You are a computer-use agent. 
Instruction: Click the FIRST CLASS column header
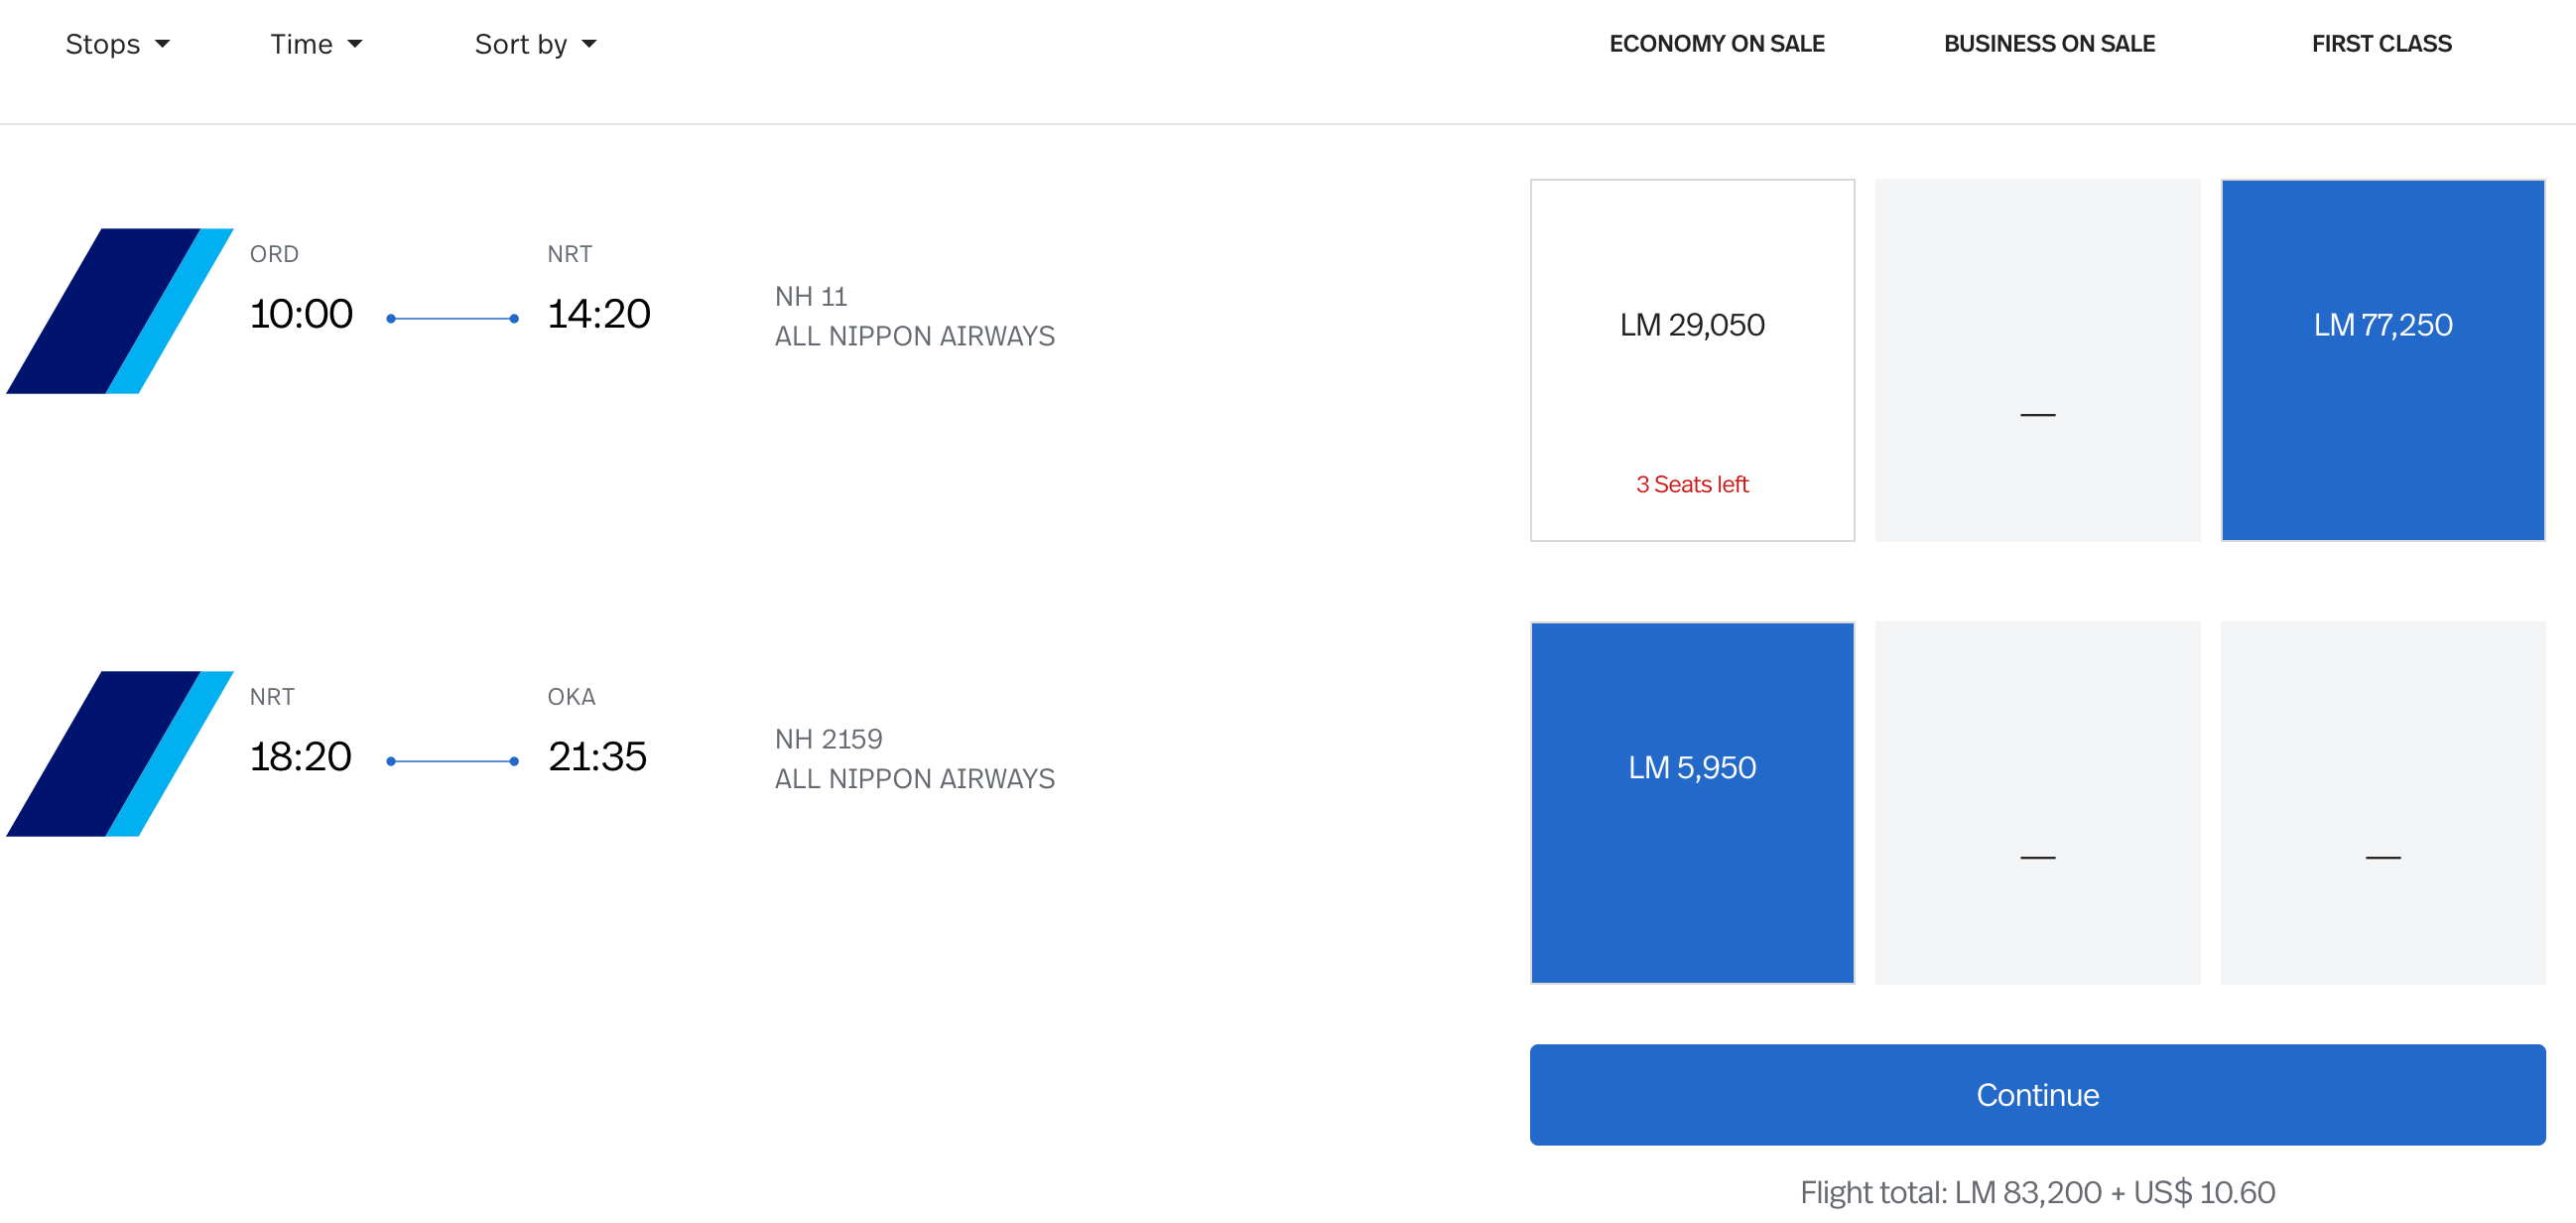point(2381,44)
